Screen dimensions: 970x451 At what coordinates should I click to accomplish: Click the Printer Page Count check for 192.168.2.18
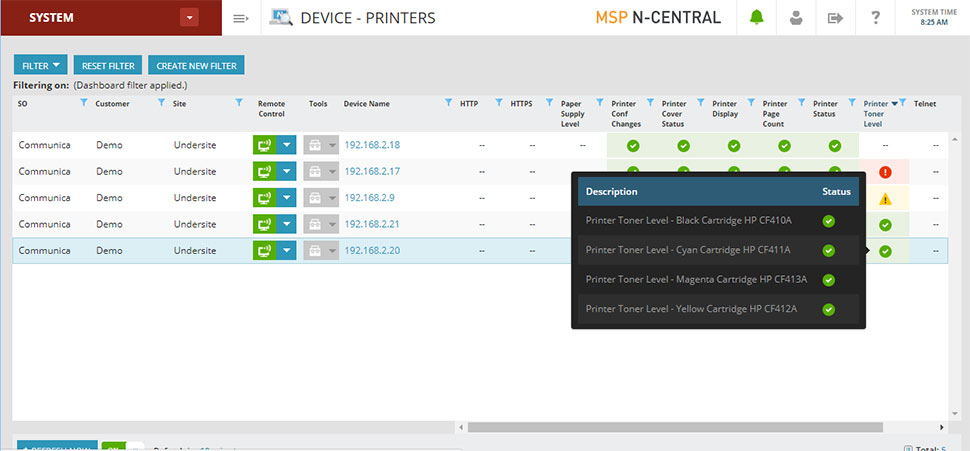(x=784, y=146)
